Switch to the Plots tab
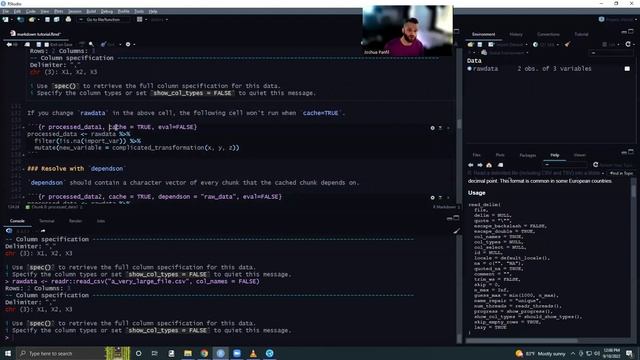640x360 pixels. click(500, 155)
